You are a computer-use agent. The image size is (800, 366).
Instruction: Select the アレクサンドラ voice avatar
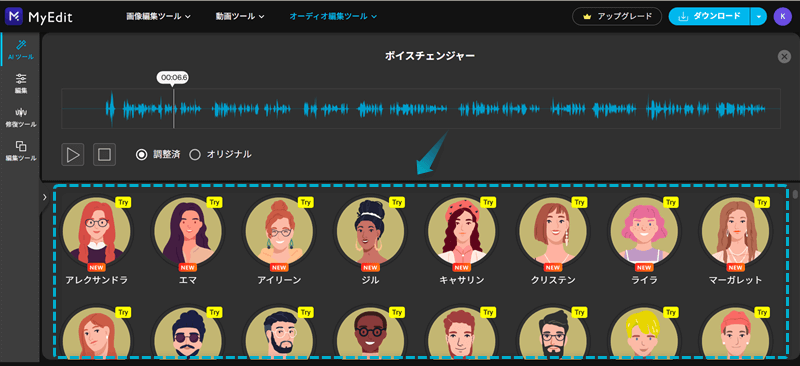point(96,230)
